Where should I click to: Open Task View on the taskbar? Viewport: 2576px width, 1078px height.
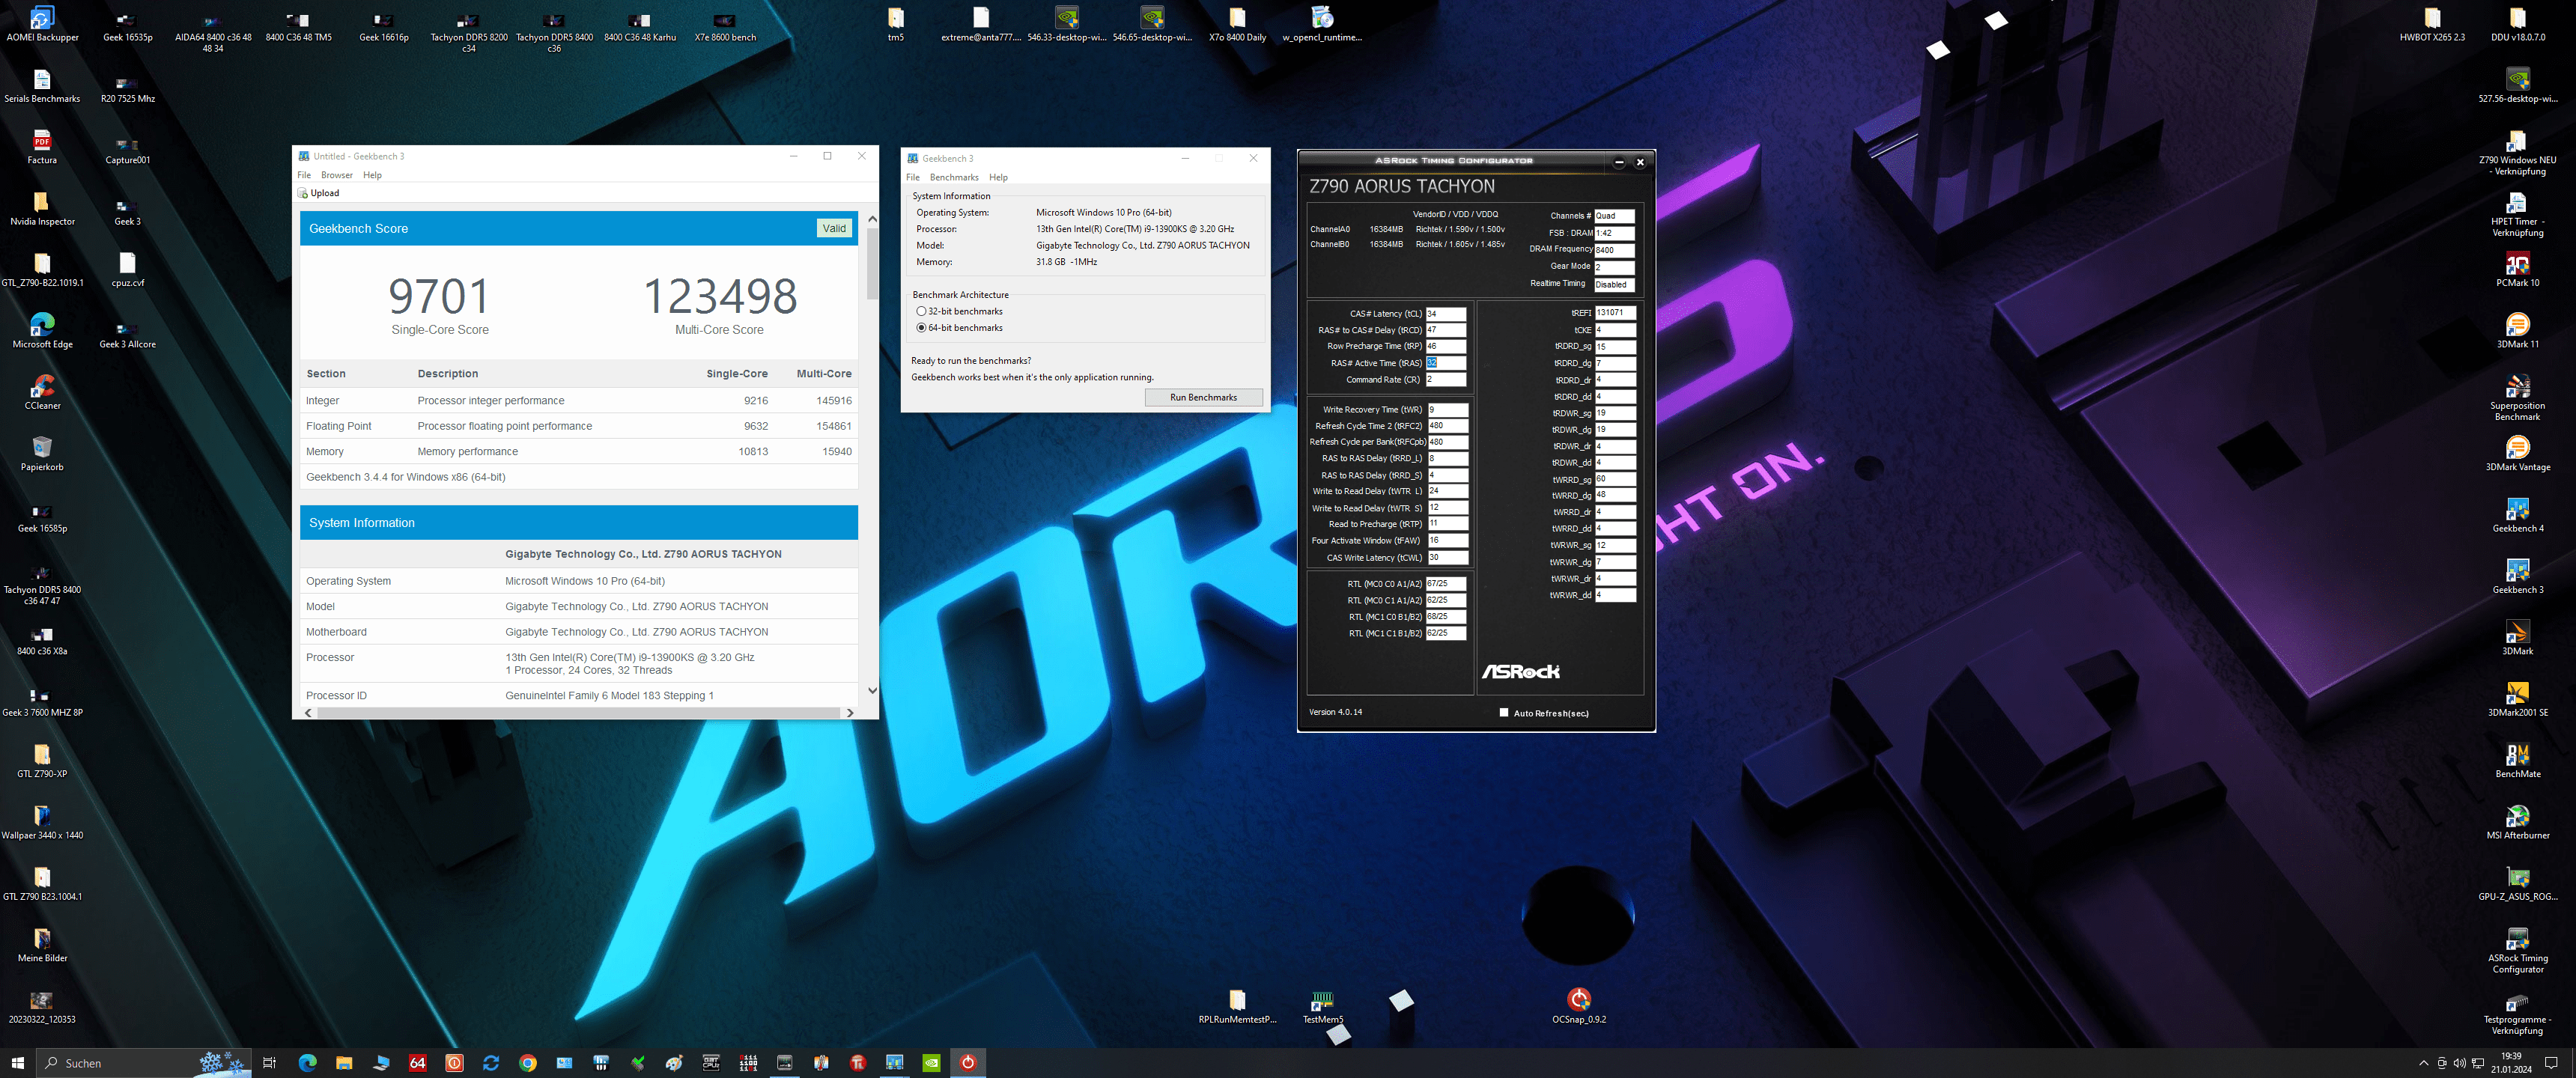coord(269,1063)
